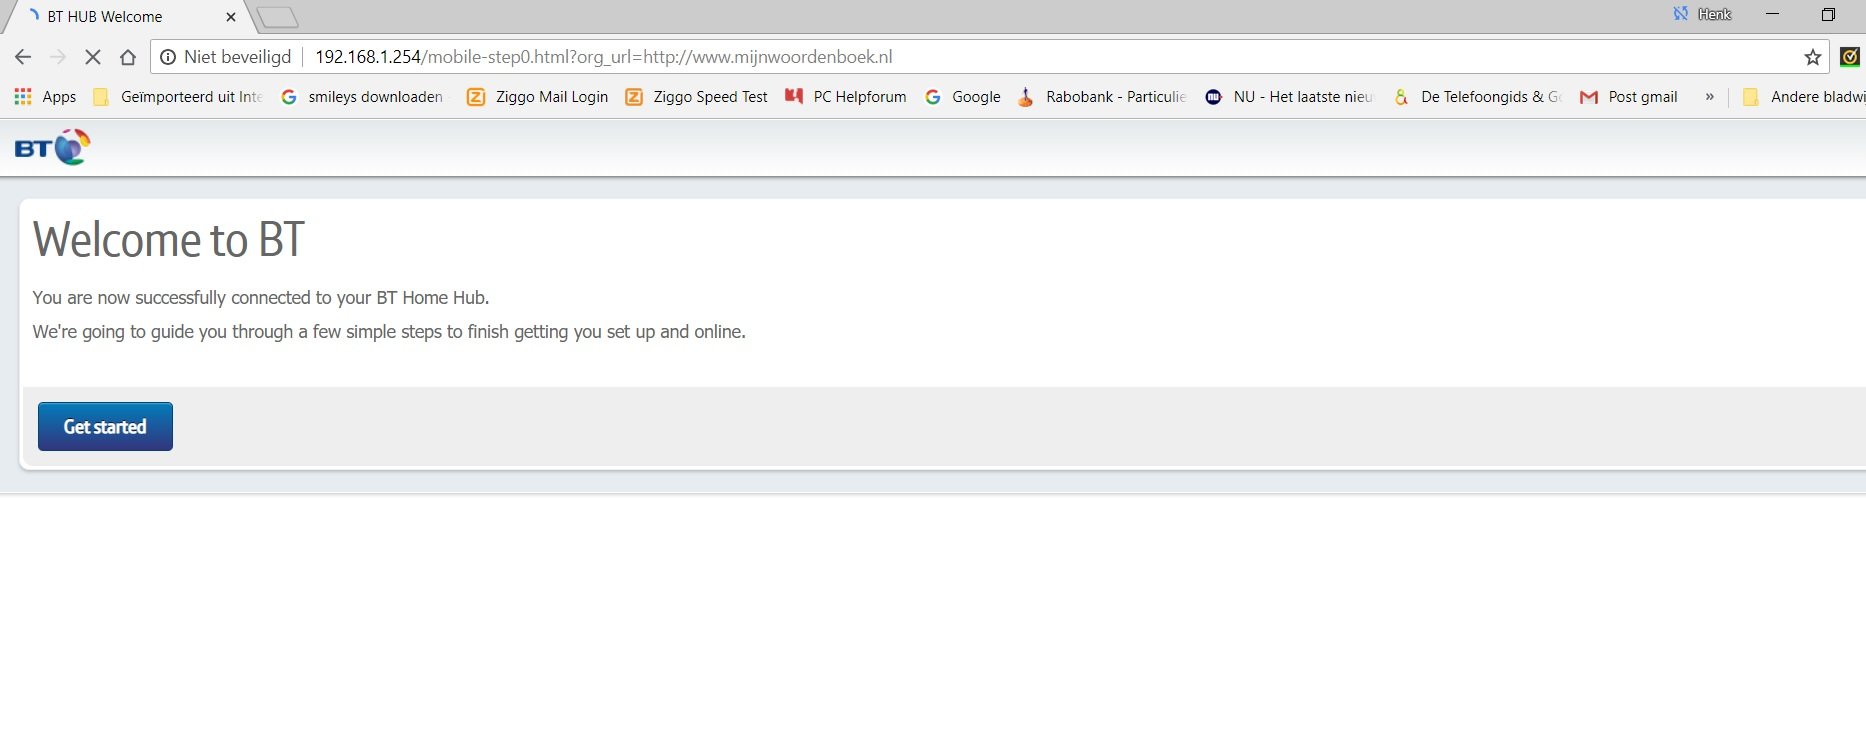Open Post gmail bookmark
This screenshot has height=735, width=1866.
tap(1629, 97)
